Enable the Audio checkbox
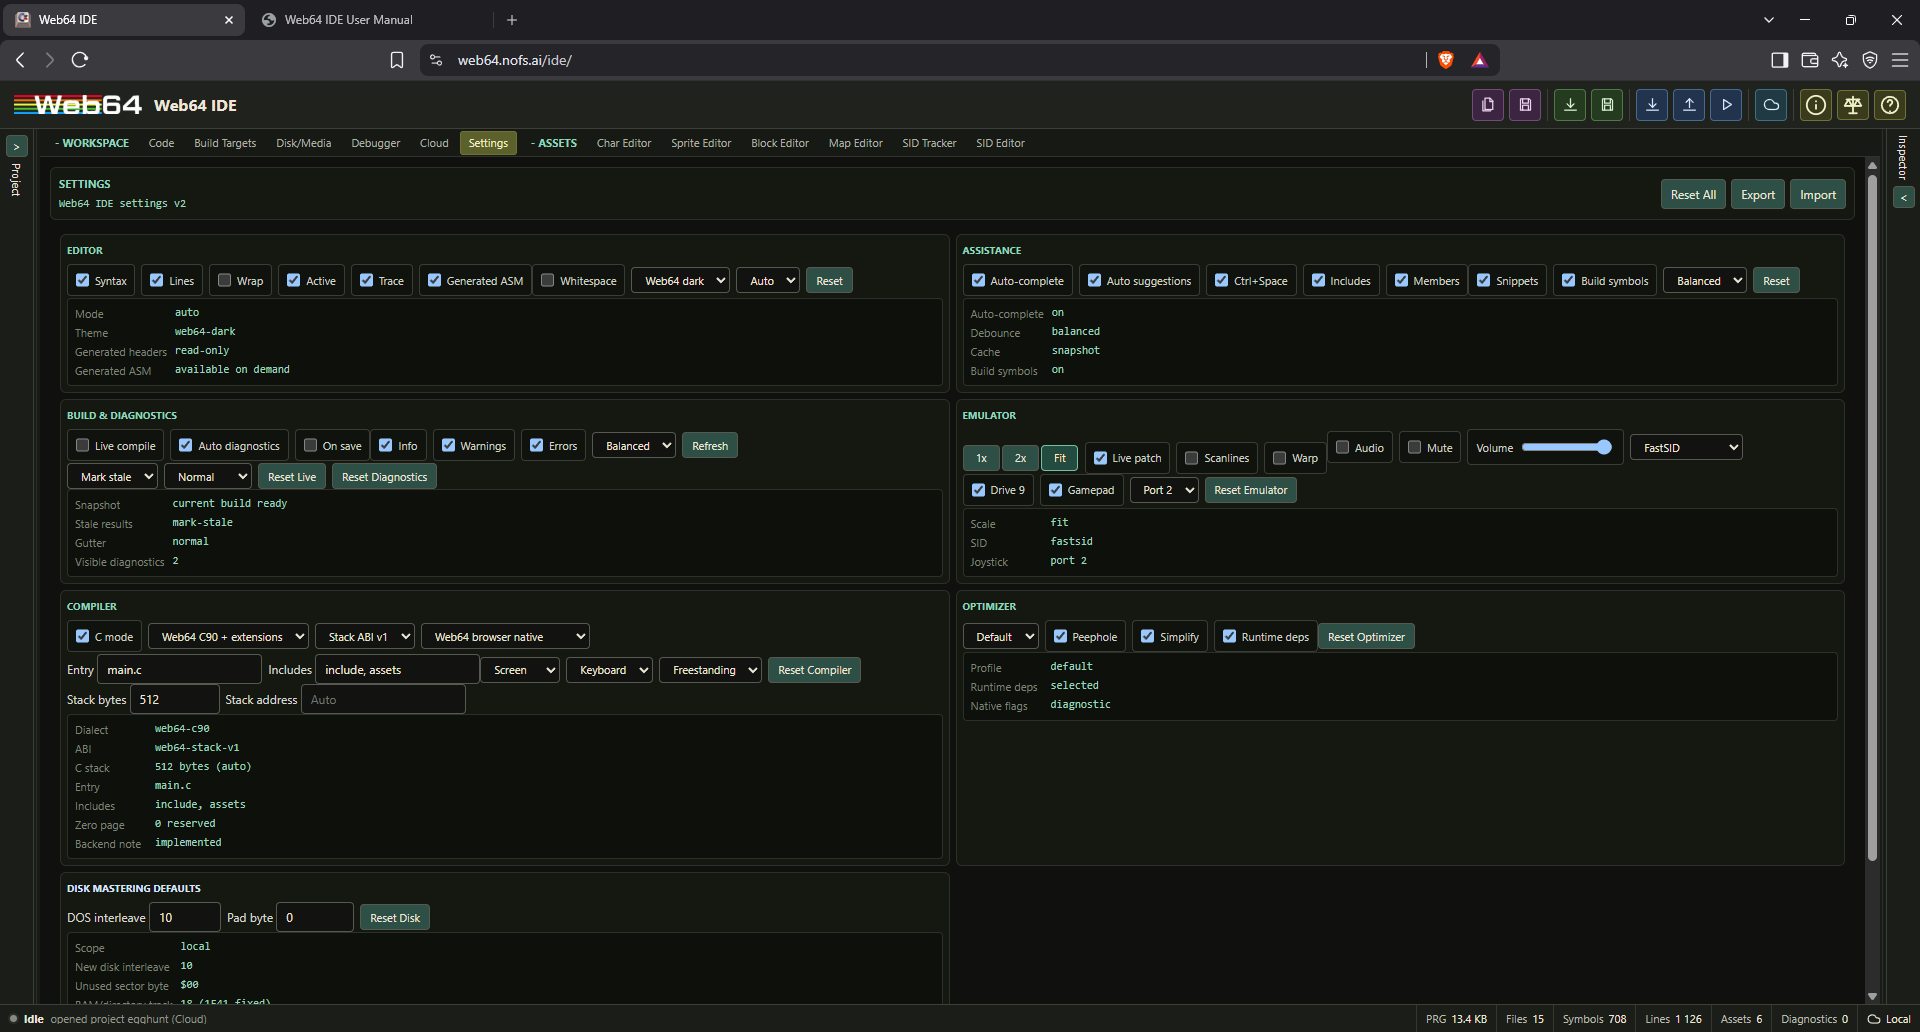Image resolution: width=1920 pixels, height=1032 pixels. point(1343,447)
